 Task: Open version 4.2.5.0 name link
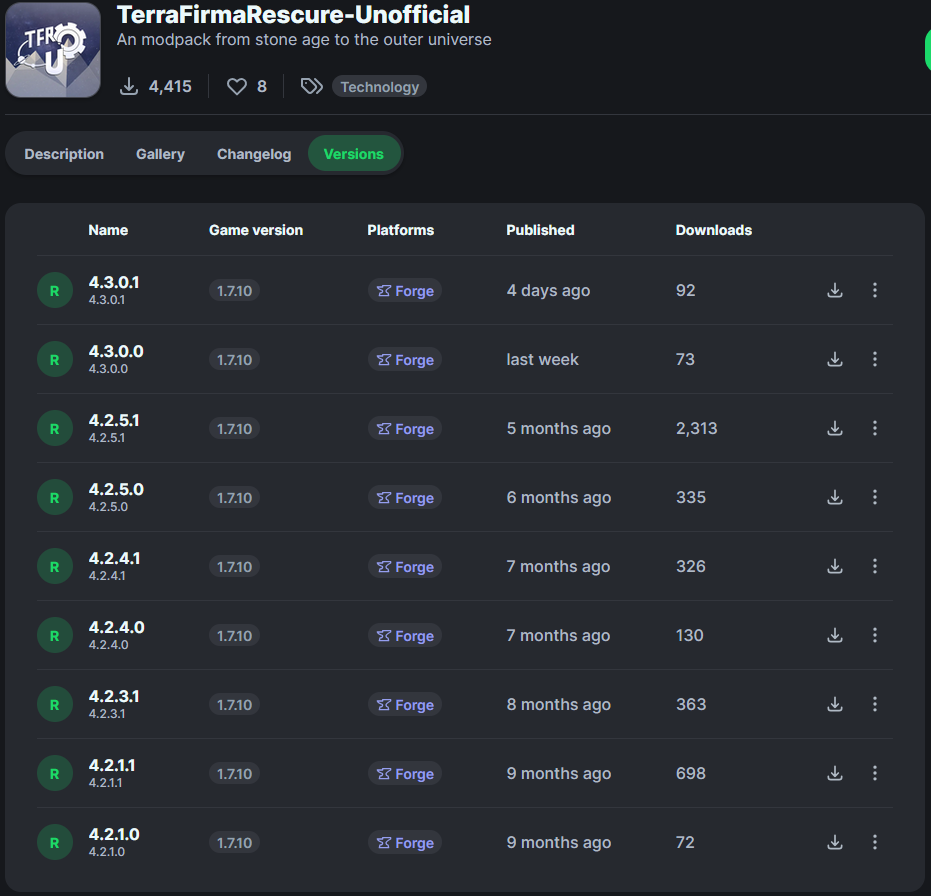tap(116, 489)
